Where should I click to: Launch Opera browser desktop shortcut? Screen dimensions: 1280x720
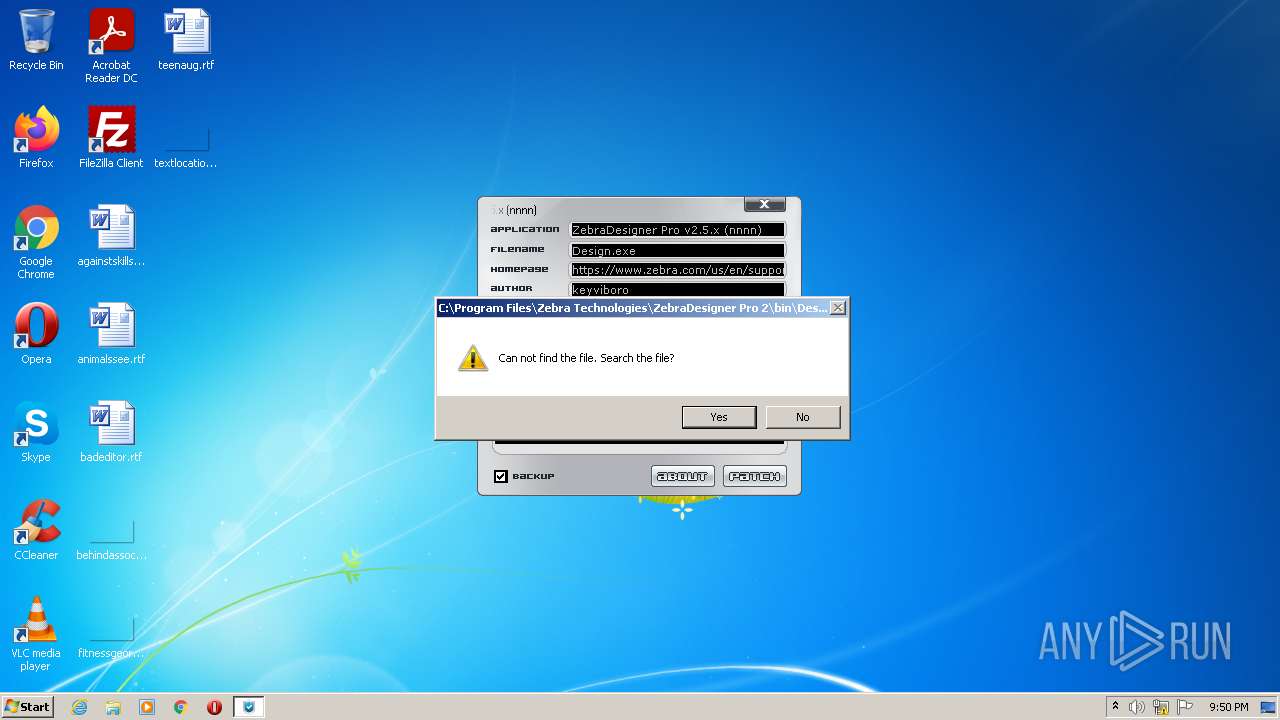click(36, 334)
